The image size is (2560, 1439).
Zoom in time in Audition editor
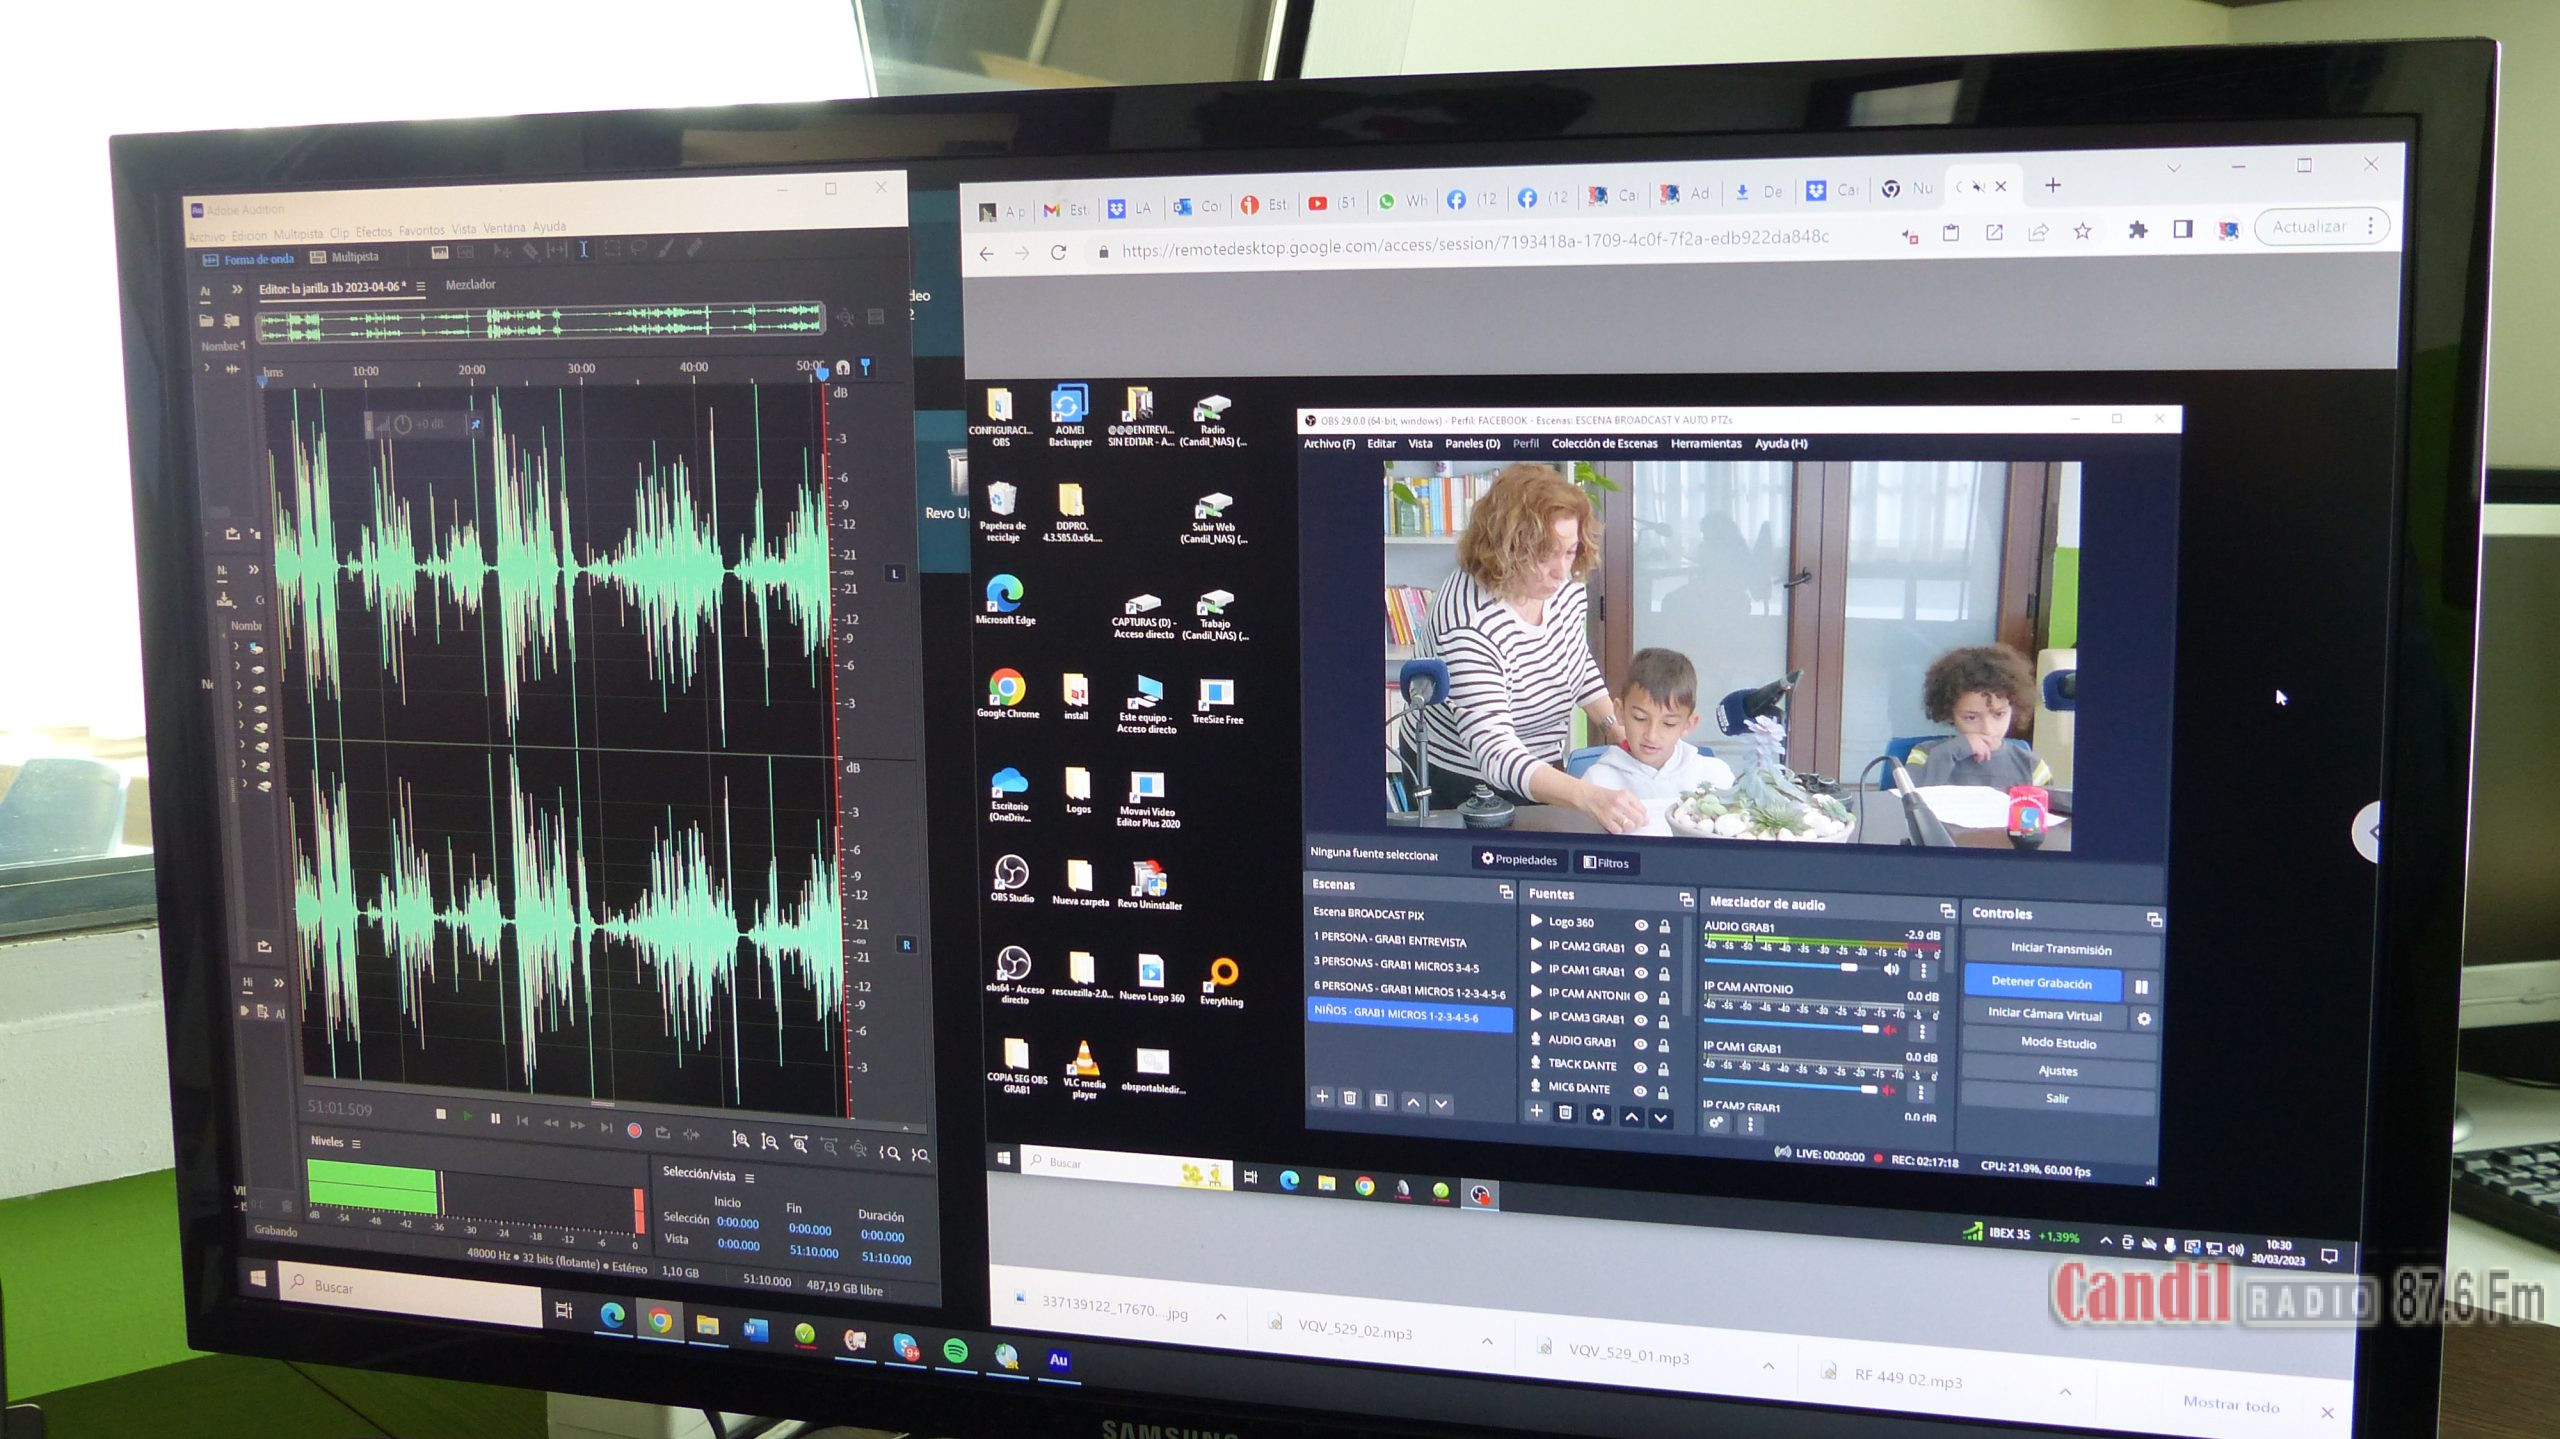pyautogui.click(x=799, y=1144)
